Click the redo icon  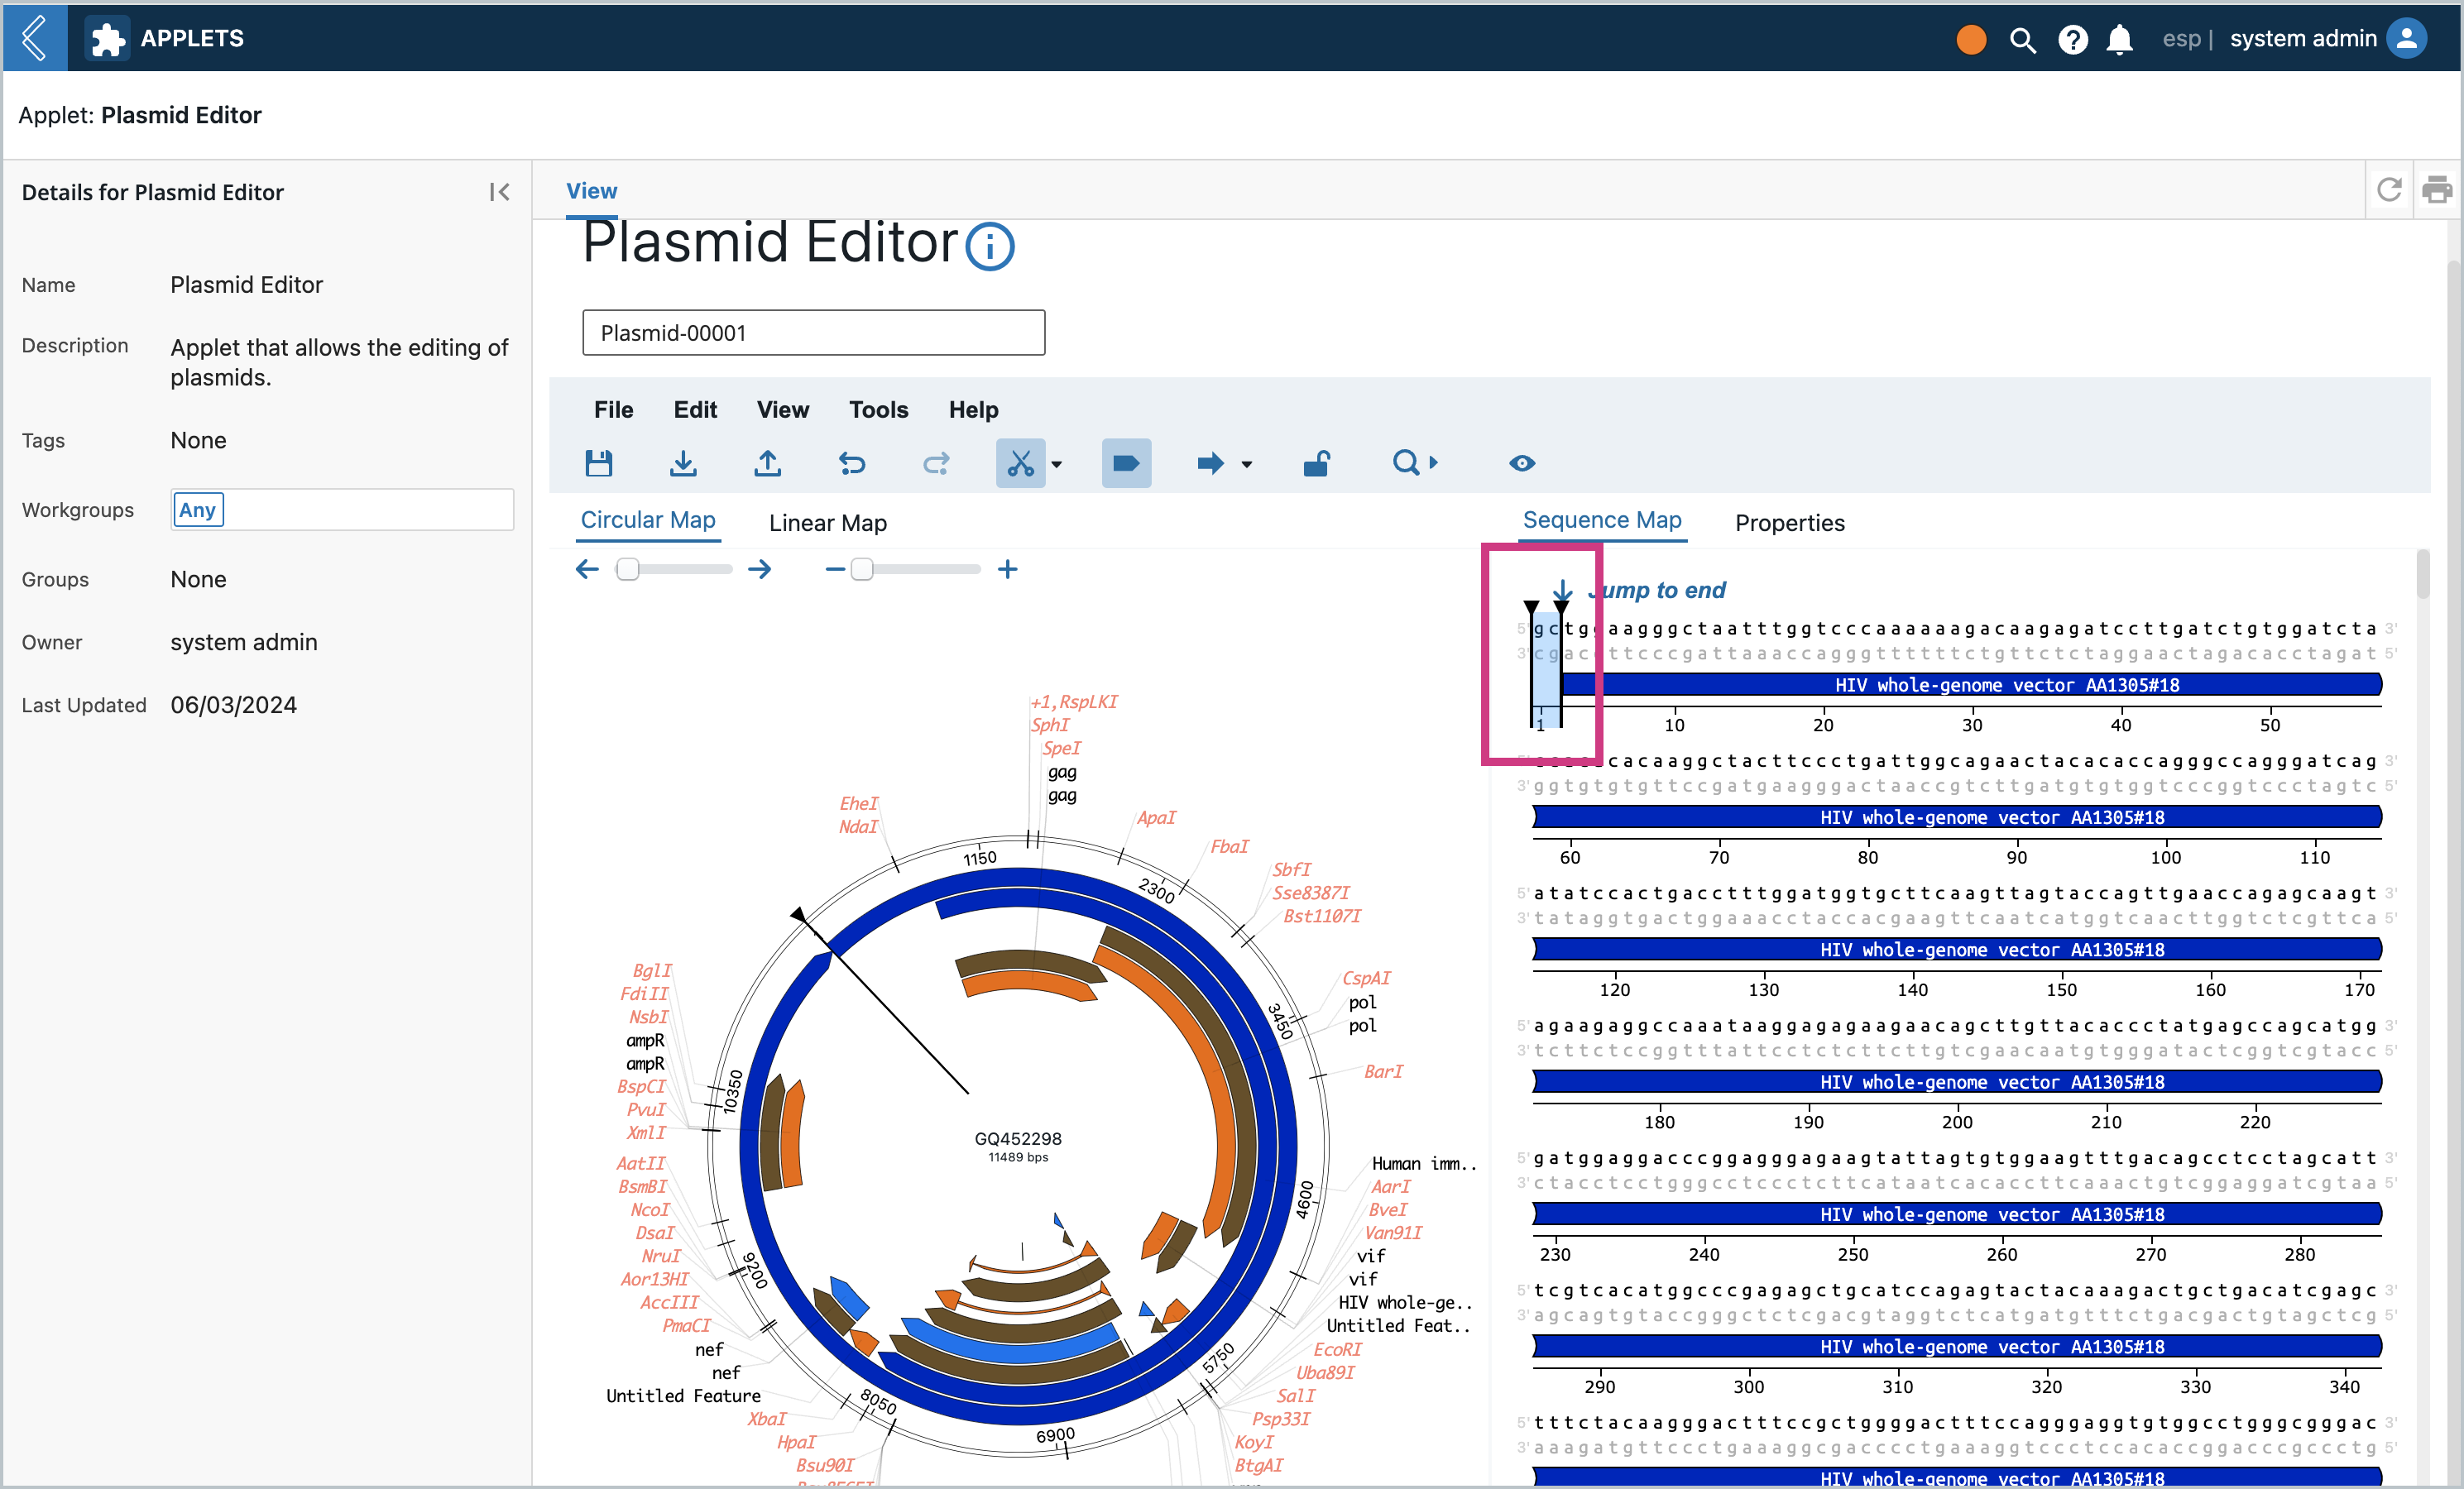[936, 463]
